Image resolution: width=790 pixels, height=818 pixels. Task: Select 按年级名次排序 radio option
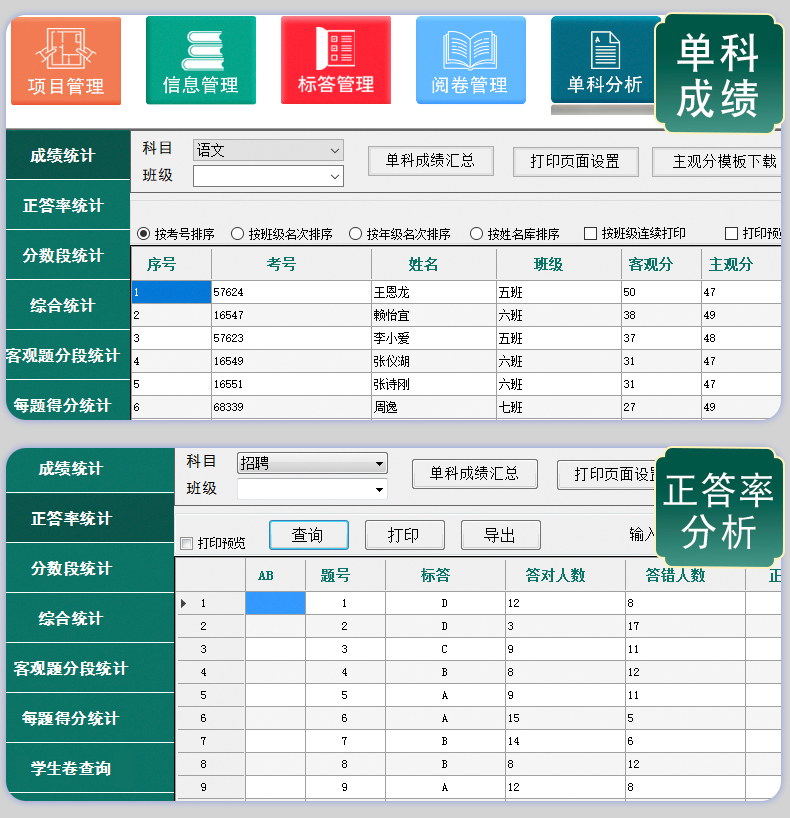click(355, 234)
